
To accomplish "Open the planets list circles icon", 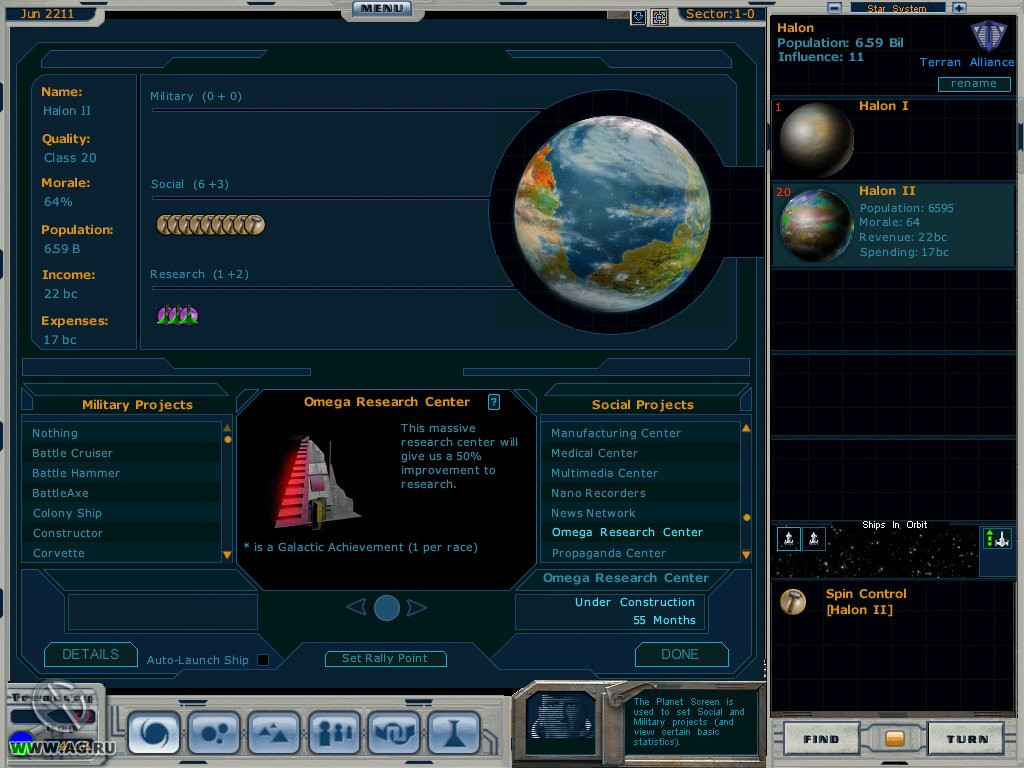I will coord(214,732).
